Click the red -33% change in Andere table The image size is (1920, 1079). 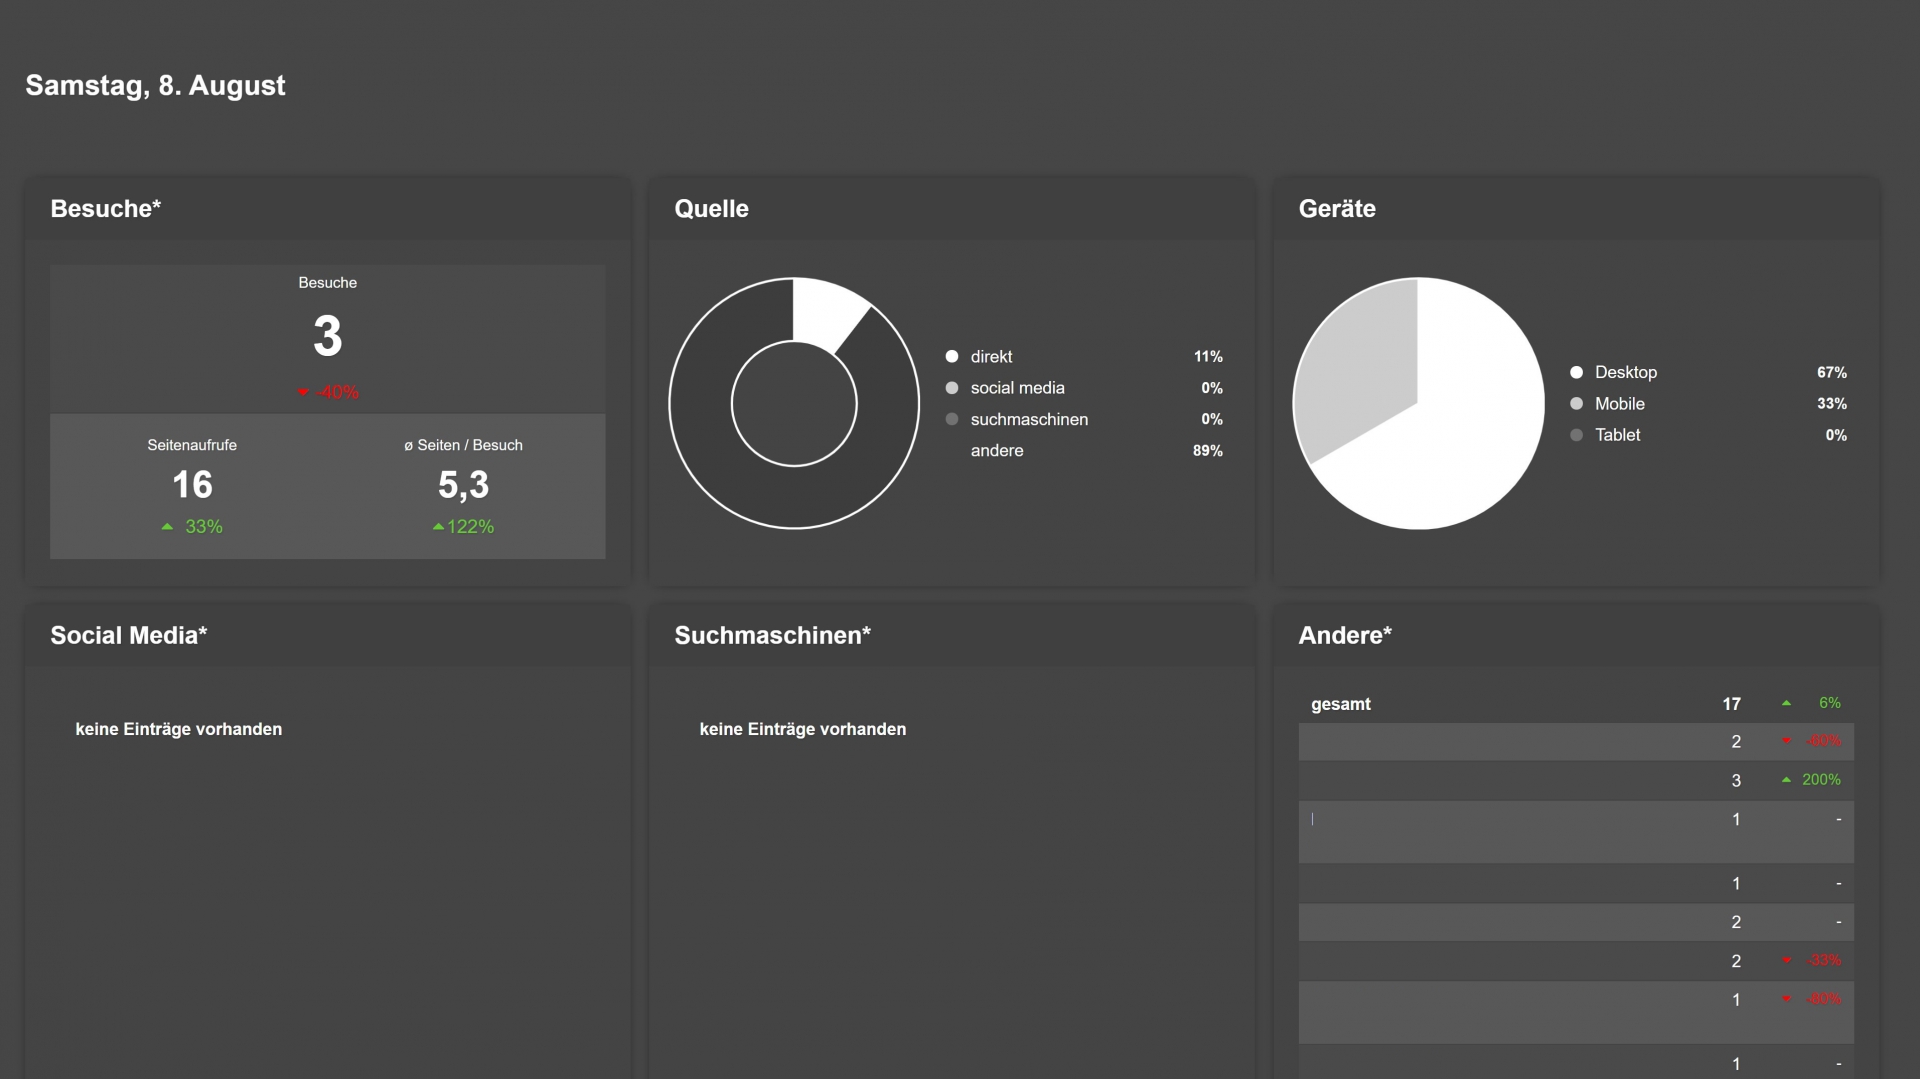(1824, 960)
